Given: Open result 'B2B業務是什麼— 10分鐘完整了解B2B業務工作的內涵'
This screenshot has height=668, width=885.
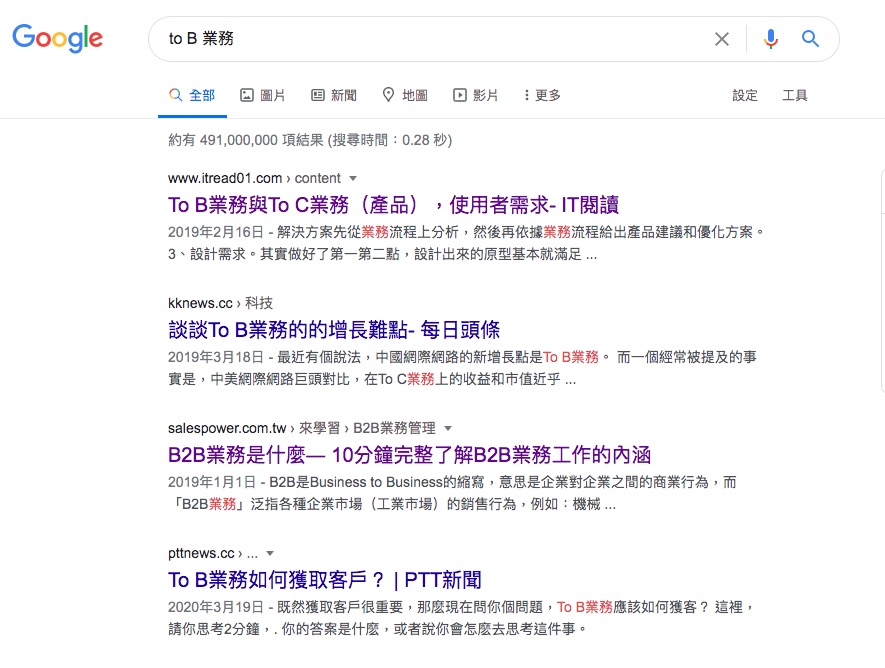Looking at the screenshot, I should click(410, 455).
